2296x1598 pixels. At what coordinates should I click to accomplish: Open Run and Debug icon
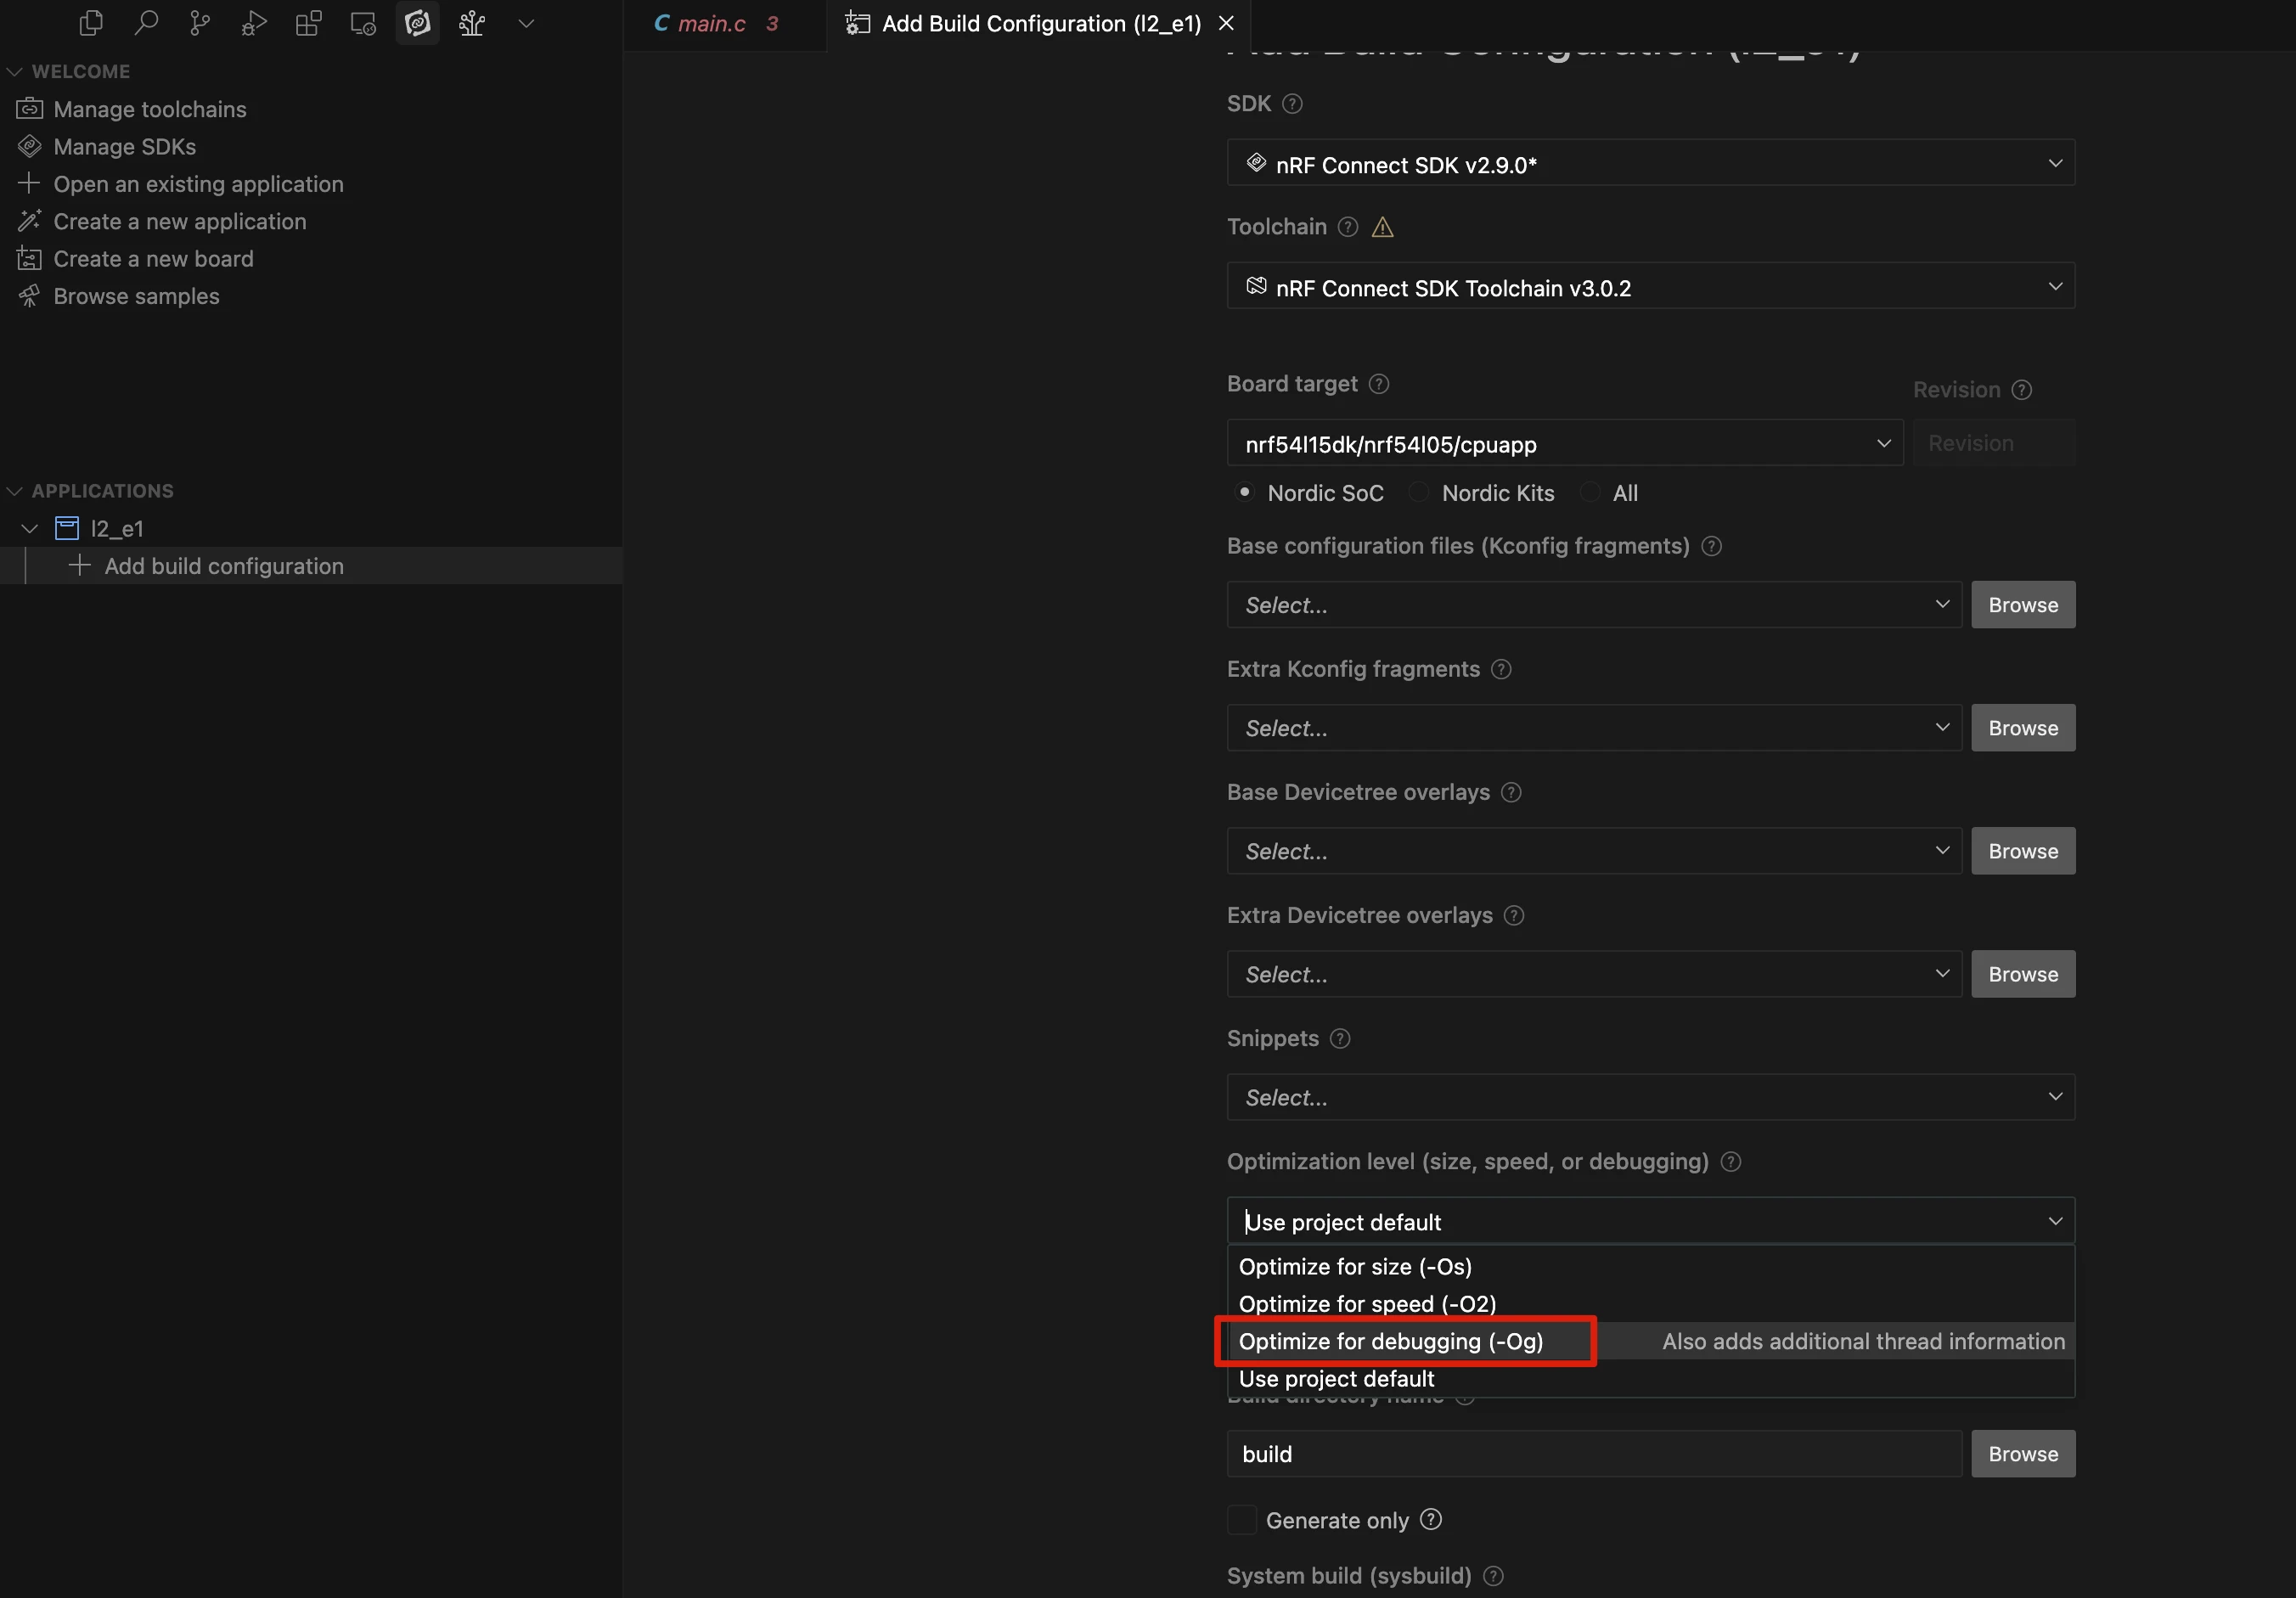point(254,23)
